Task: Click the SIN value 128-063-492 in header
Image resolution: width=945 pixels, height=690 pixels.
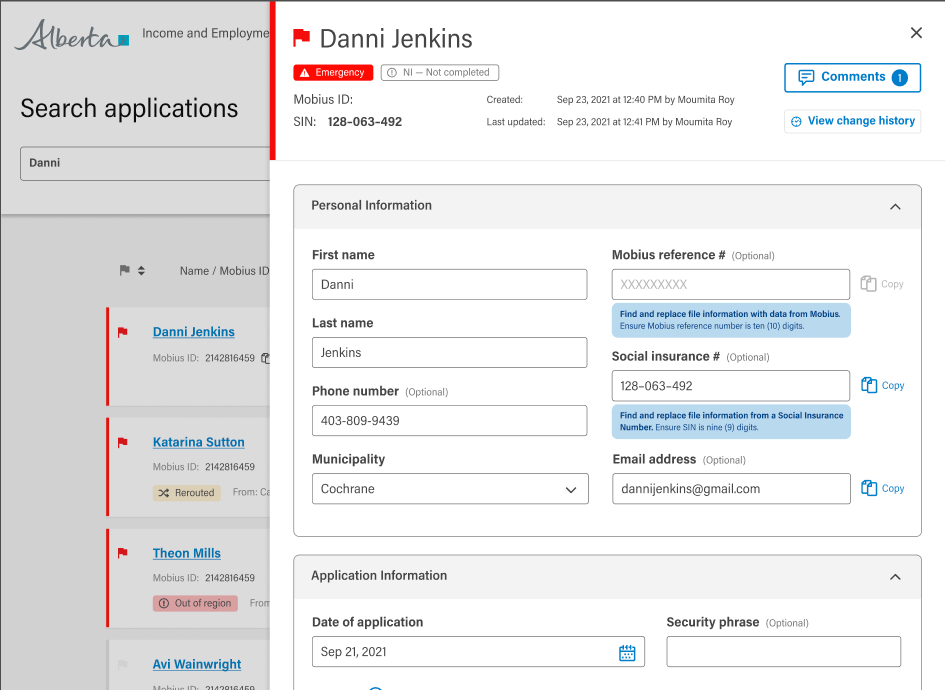Action: point(365,122)
